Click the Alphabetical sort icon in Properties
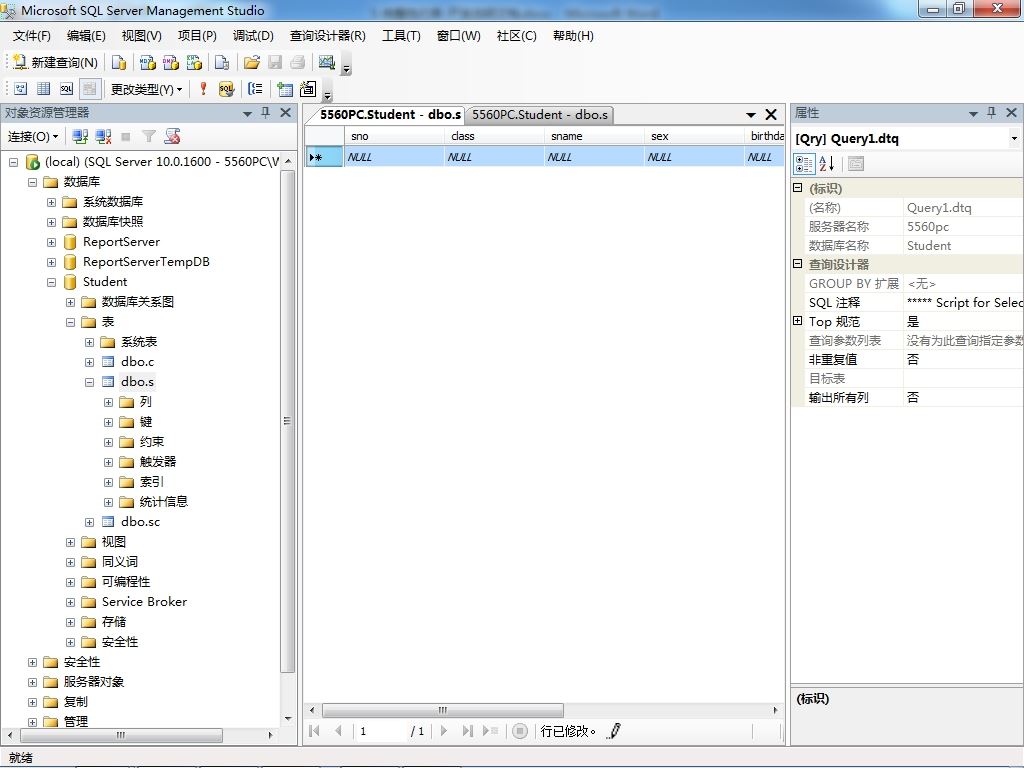Screen dimensions: 1024x768 (826, 164)
